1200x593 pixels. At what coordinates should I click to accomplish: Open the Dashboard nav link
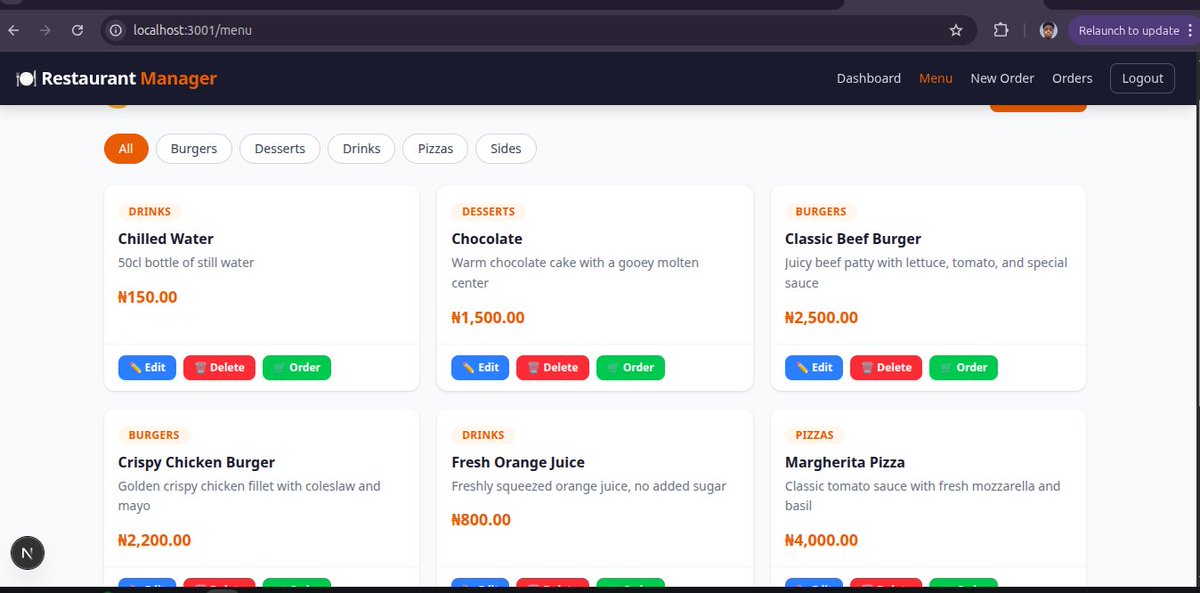[x=869, y=78]
